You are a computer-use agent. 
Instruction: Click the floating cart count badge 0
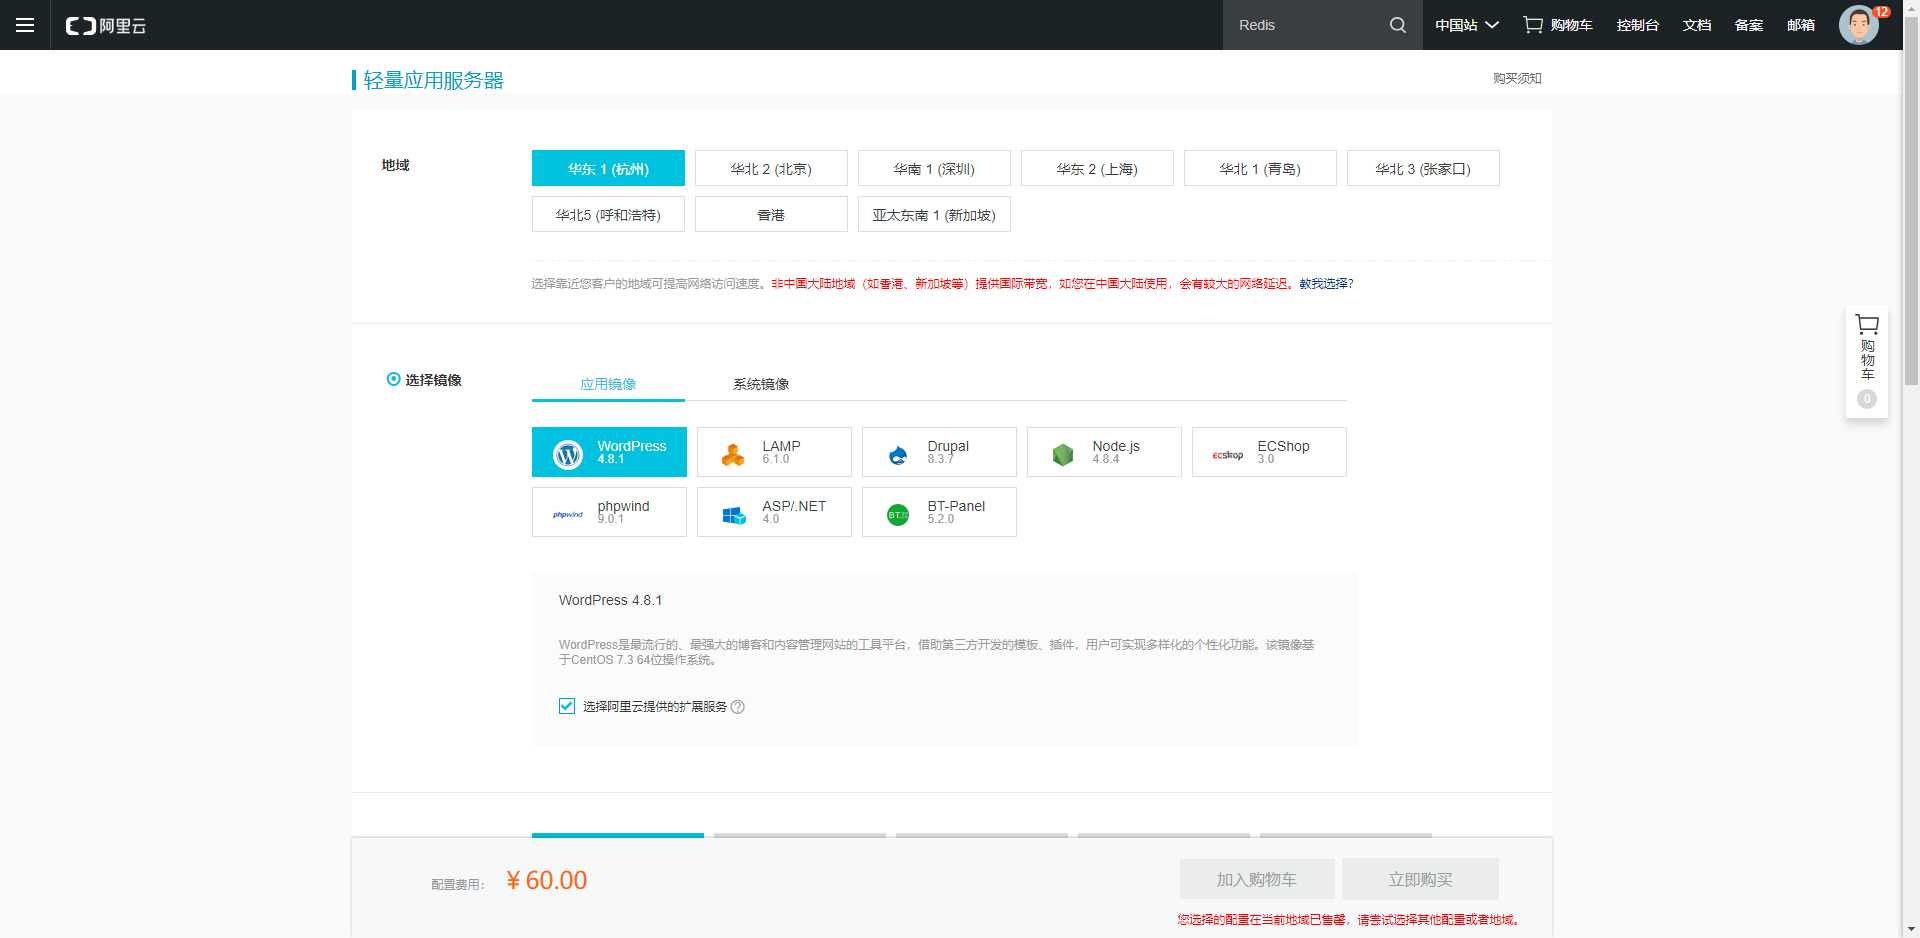click(1867, 399)
